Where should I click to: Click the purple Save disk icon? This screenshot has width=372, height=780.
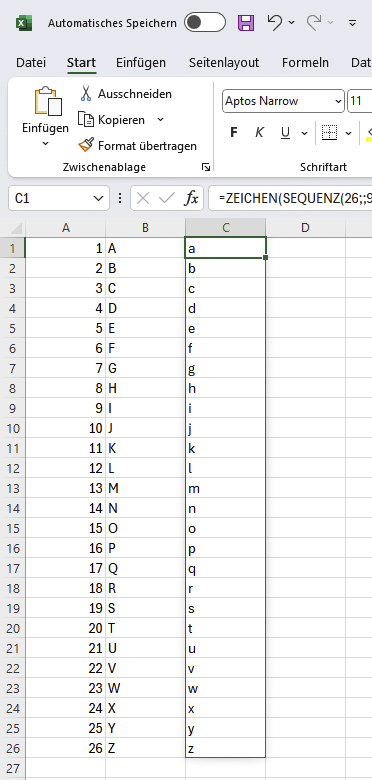(246, 23)
